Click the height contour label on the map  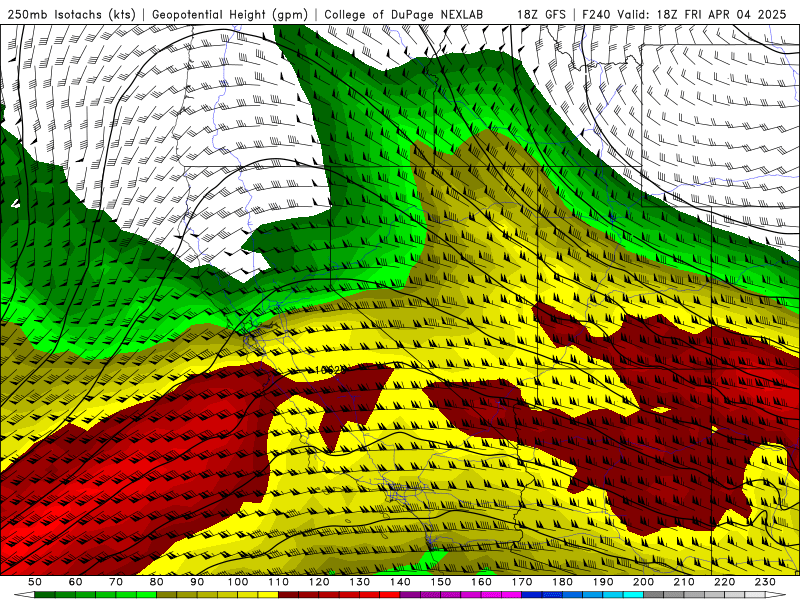coord(331,370)
